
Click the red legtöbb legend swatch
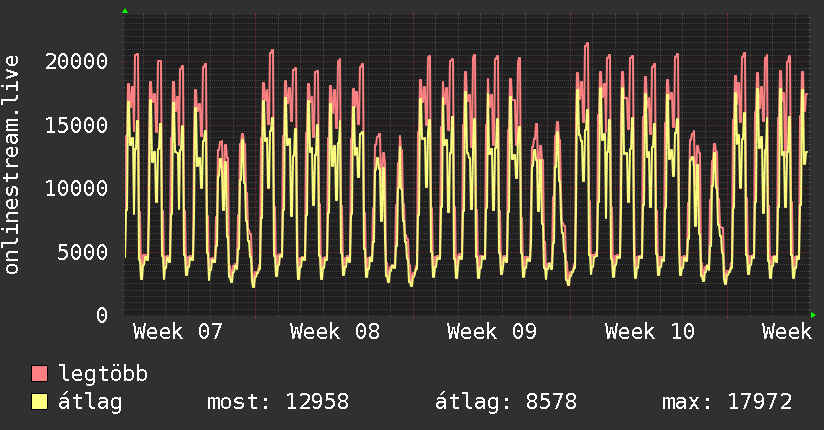(x=40, y=374)
